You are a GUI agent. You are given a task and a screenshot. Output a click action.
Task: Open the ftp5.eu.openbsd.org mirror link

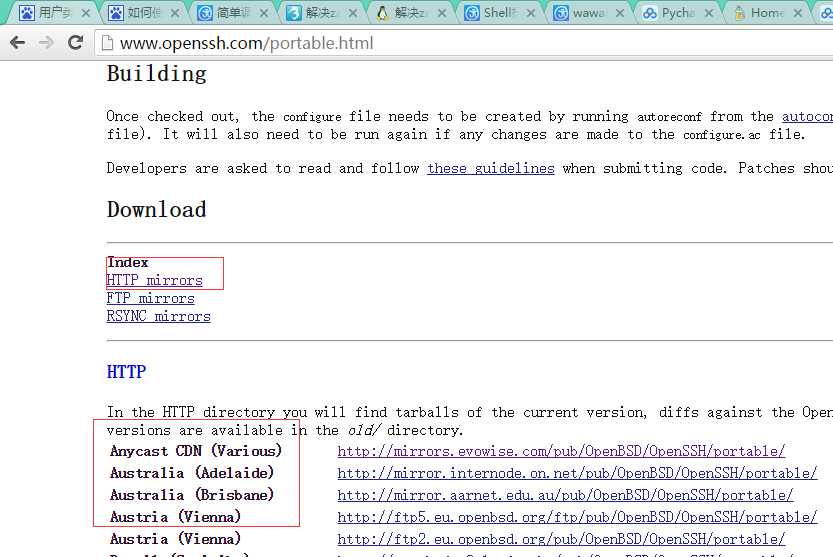point(577,517)
